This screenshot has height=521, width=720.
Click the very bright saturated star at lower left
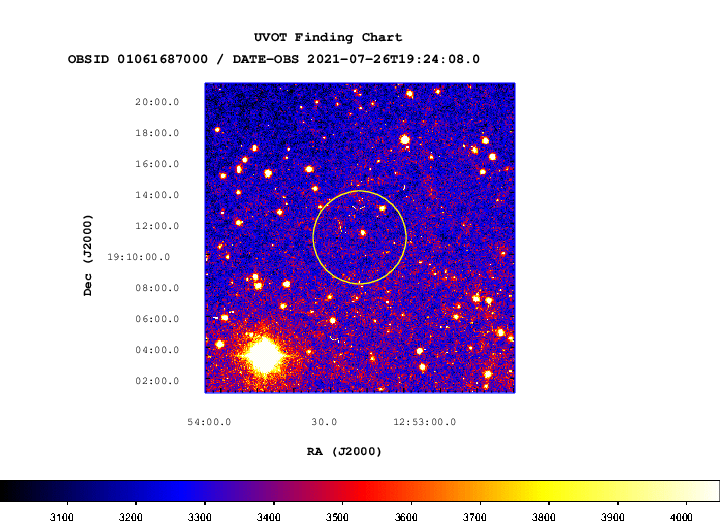[x=264, y=356]
